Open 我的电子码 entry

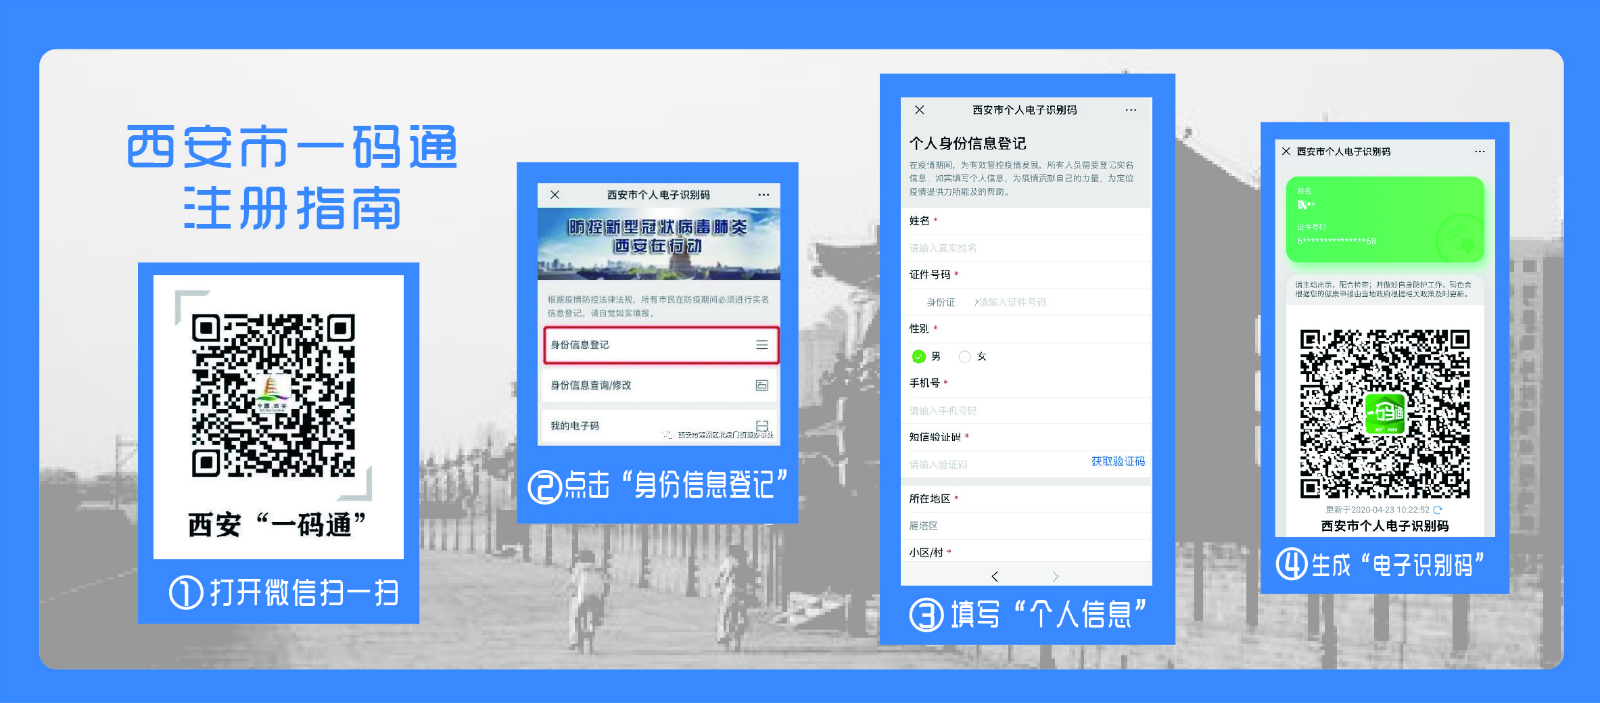click(661, 425)
